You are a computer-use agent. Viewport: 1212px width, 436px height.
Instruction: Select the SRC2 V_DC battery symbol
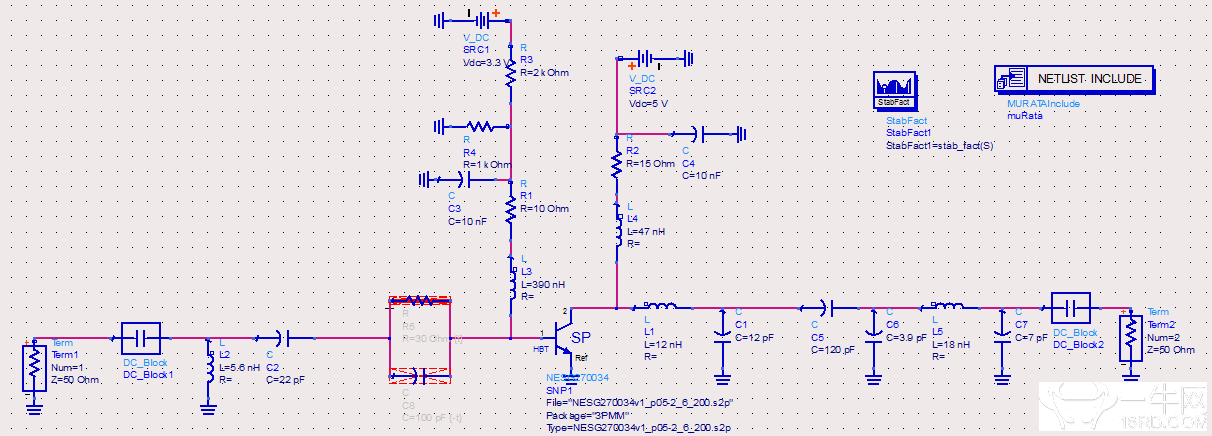(x=655, y=60)
